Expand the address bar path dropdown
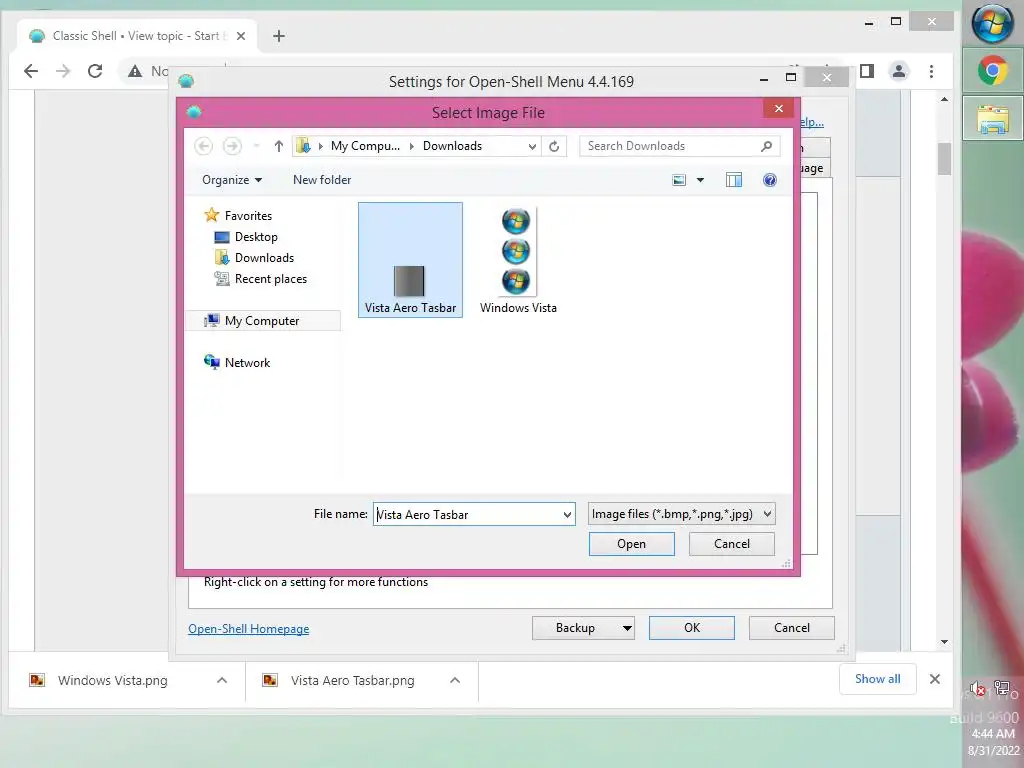Screen dimensions: 1024x768 point(532,146)
